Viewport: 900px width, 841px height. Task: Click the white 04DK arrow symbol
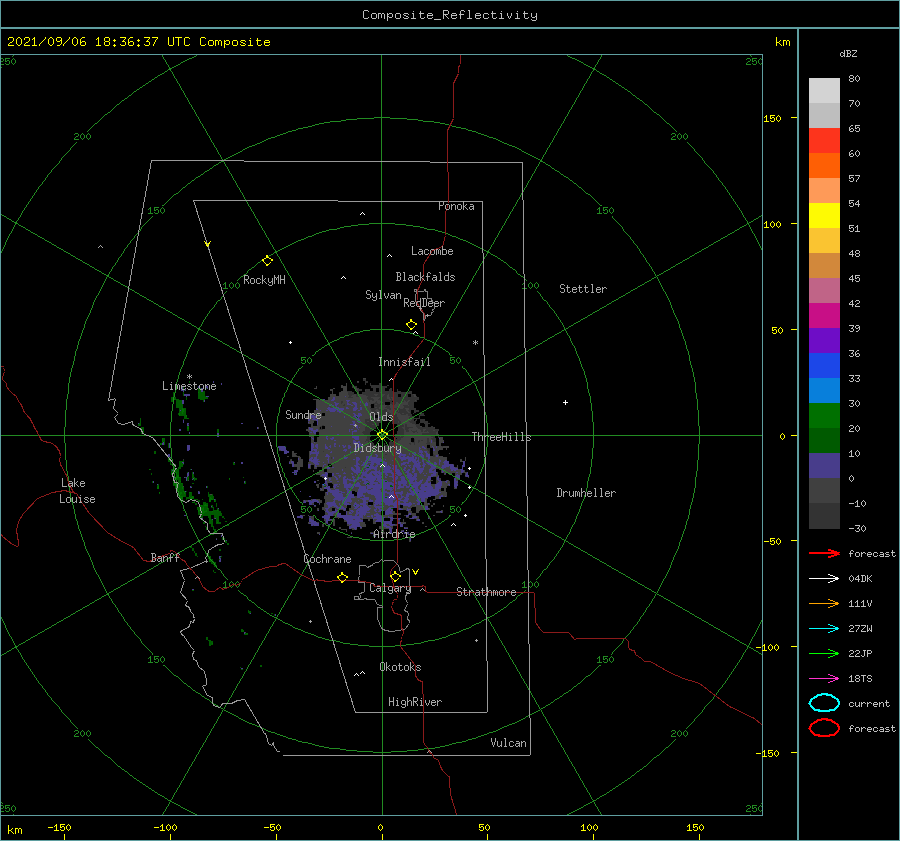tap(824, 579)
